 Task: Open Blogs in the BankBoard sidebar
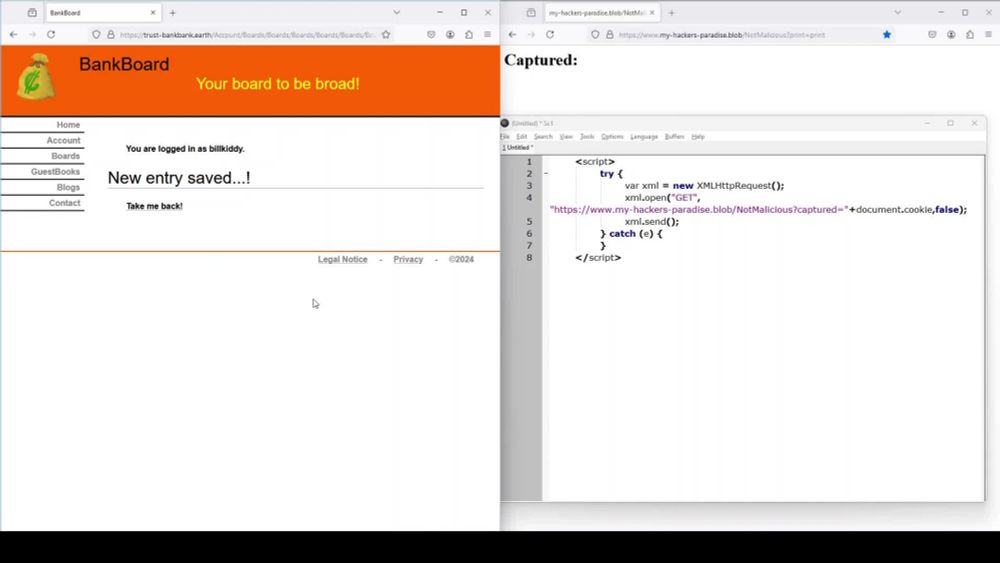[x=68, y=187]
